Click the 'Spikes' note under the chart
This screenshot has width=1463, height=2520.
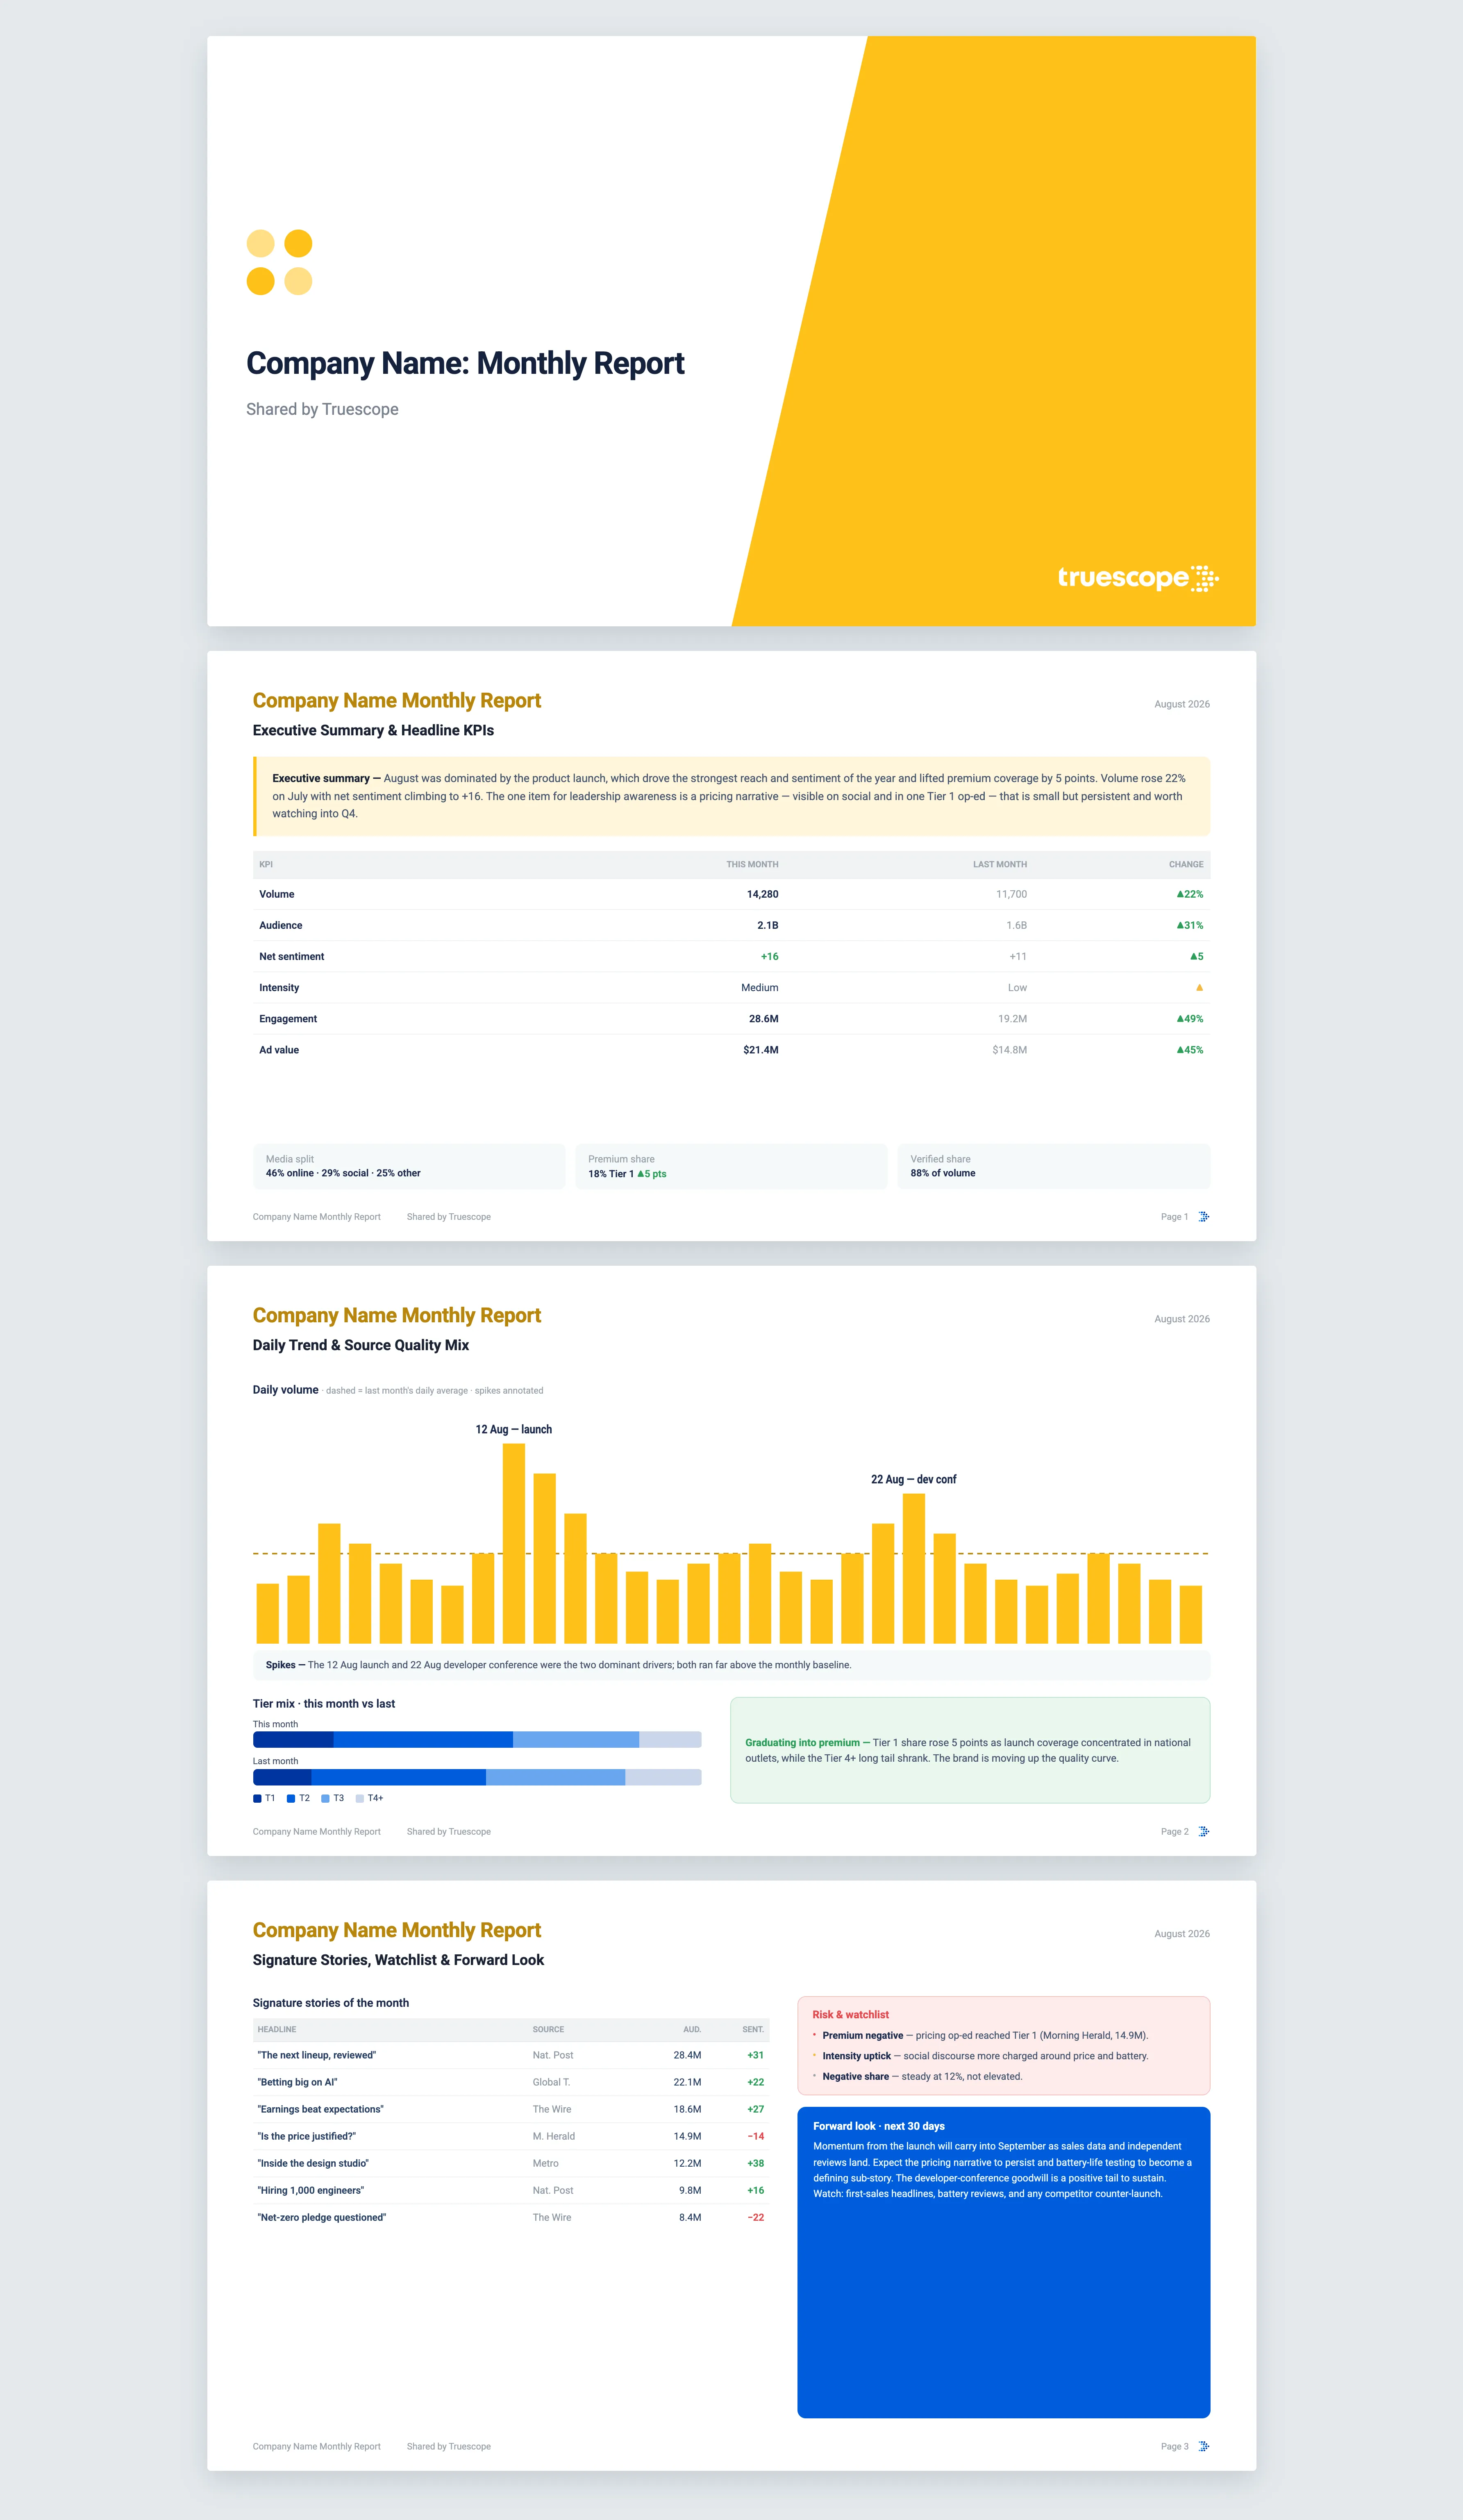click(732, 1665)
